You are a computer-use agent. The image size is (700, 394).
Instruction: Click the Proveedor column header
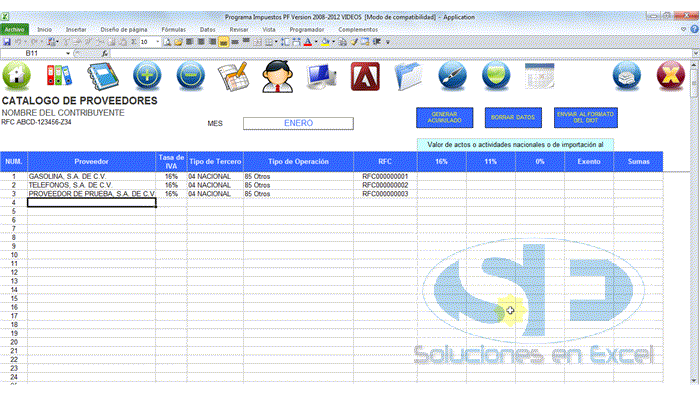pos(92,162)
